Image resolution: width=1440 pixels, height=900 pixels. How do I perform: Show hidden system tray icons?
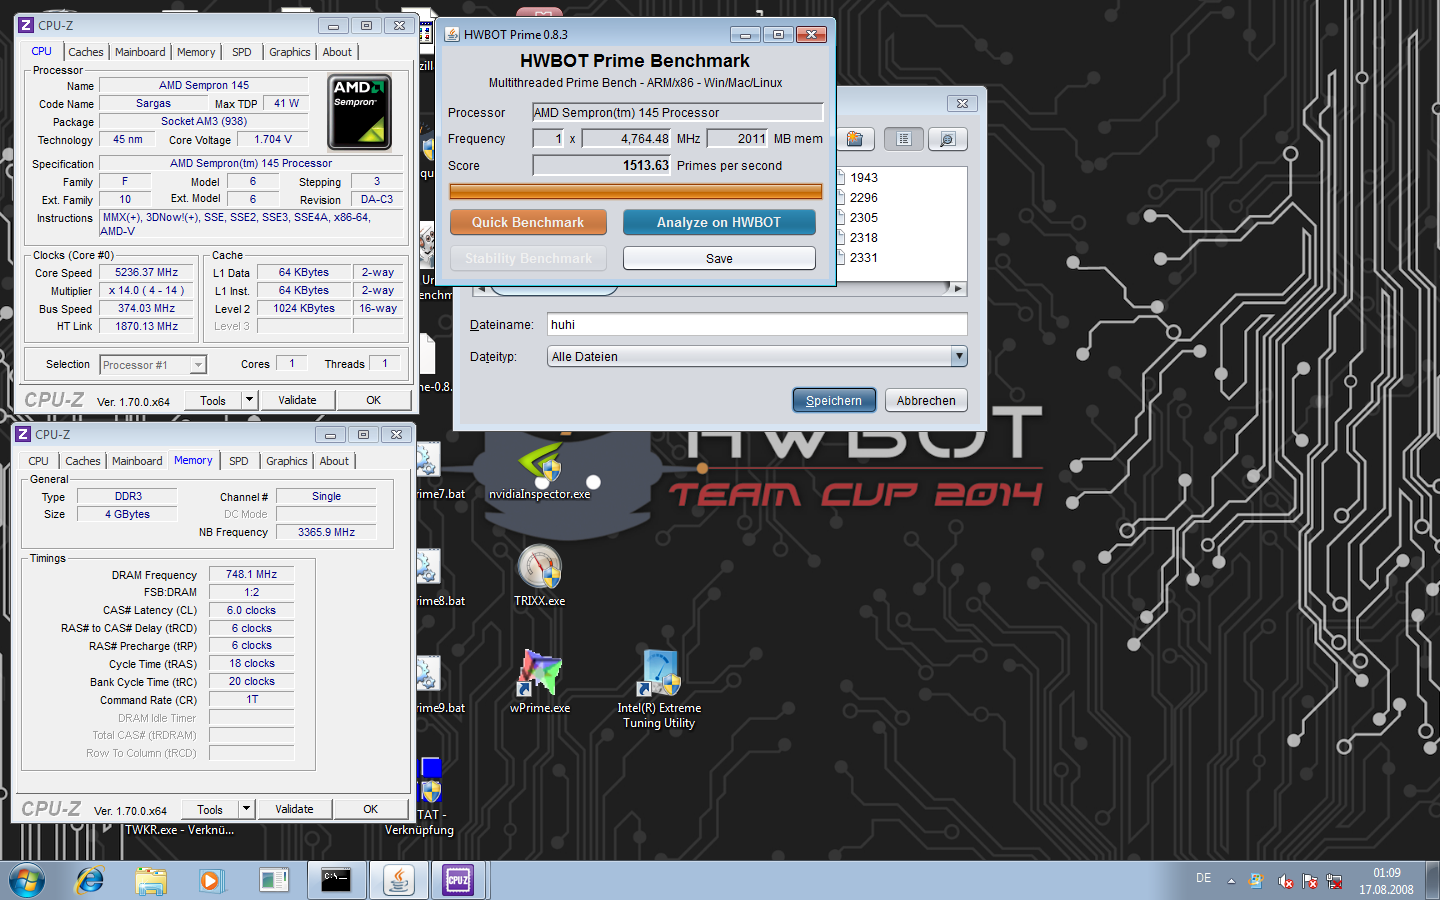pyautogui.click(x=1231, y=881)
